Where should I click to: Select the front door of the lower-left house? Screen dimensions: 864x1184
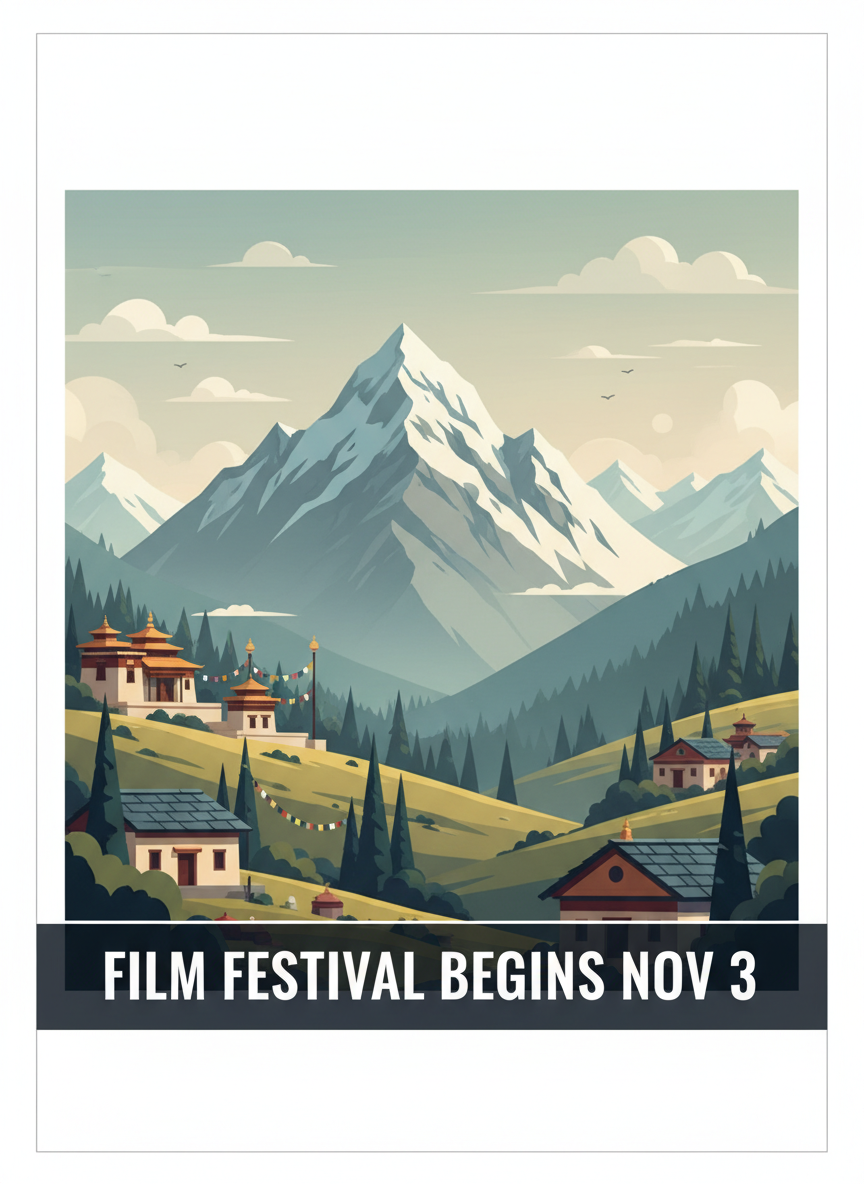point(186,868)
